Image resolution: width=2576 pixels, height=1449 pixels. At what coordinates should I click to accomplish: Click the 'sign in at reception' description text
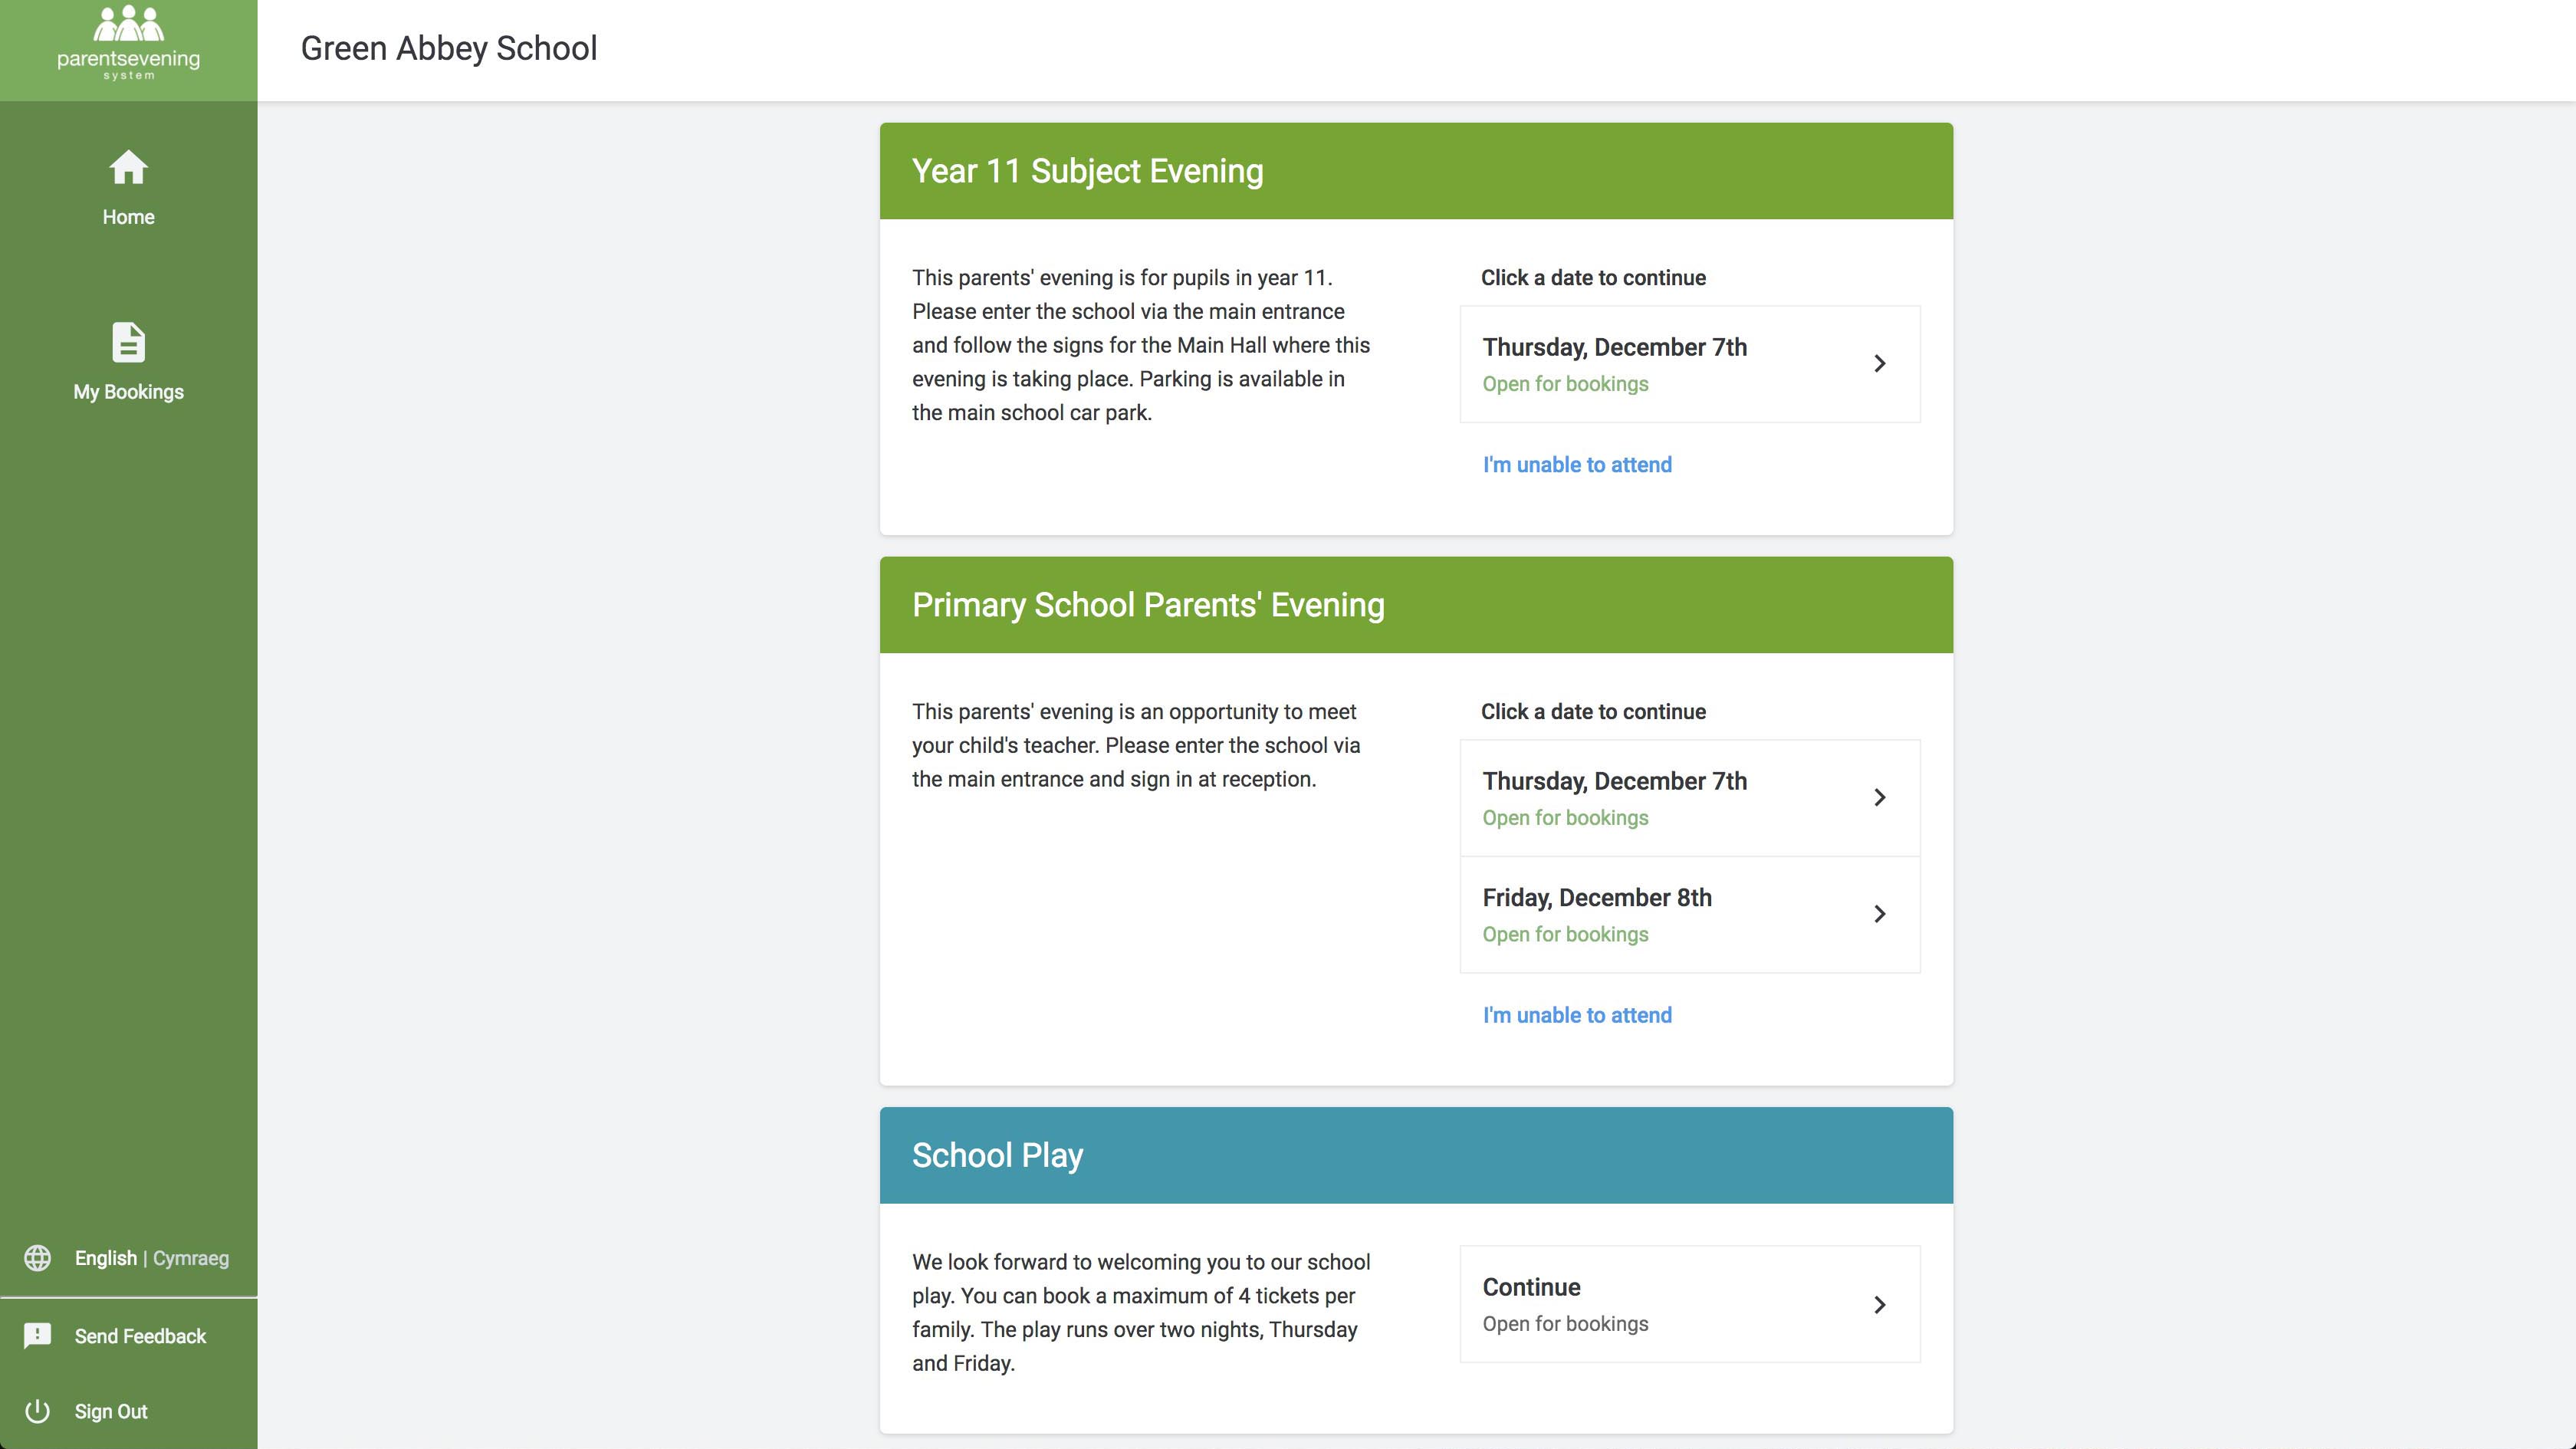tap(1136, 745)
